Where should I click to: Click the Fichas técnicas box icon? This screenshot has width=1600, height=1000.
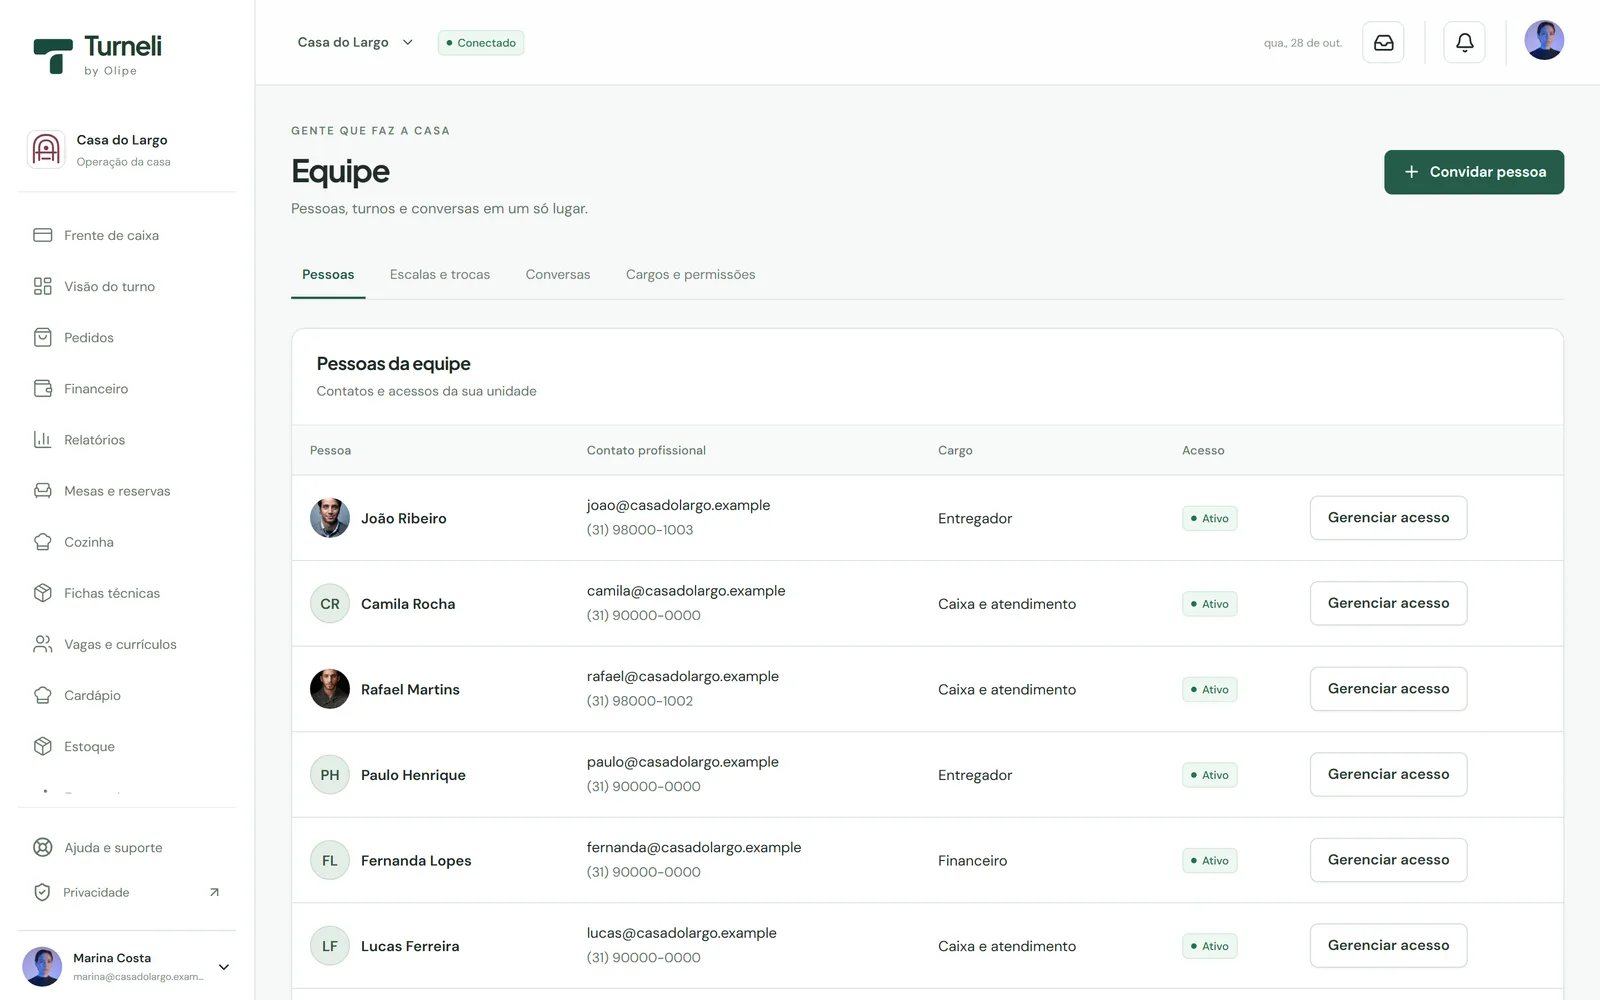pyautogui.click(x=43, y=593)
